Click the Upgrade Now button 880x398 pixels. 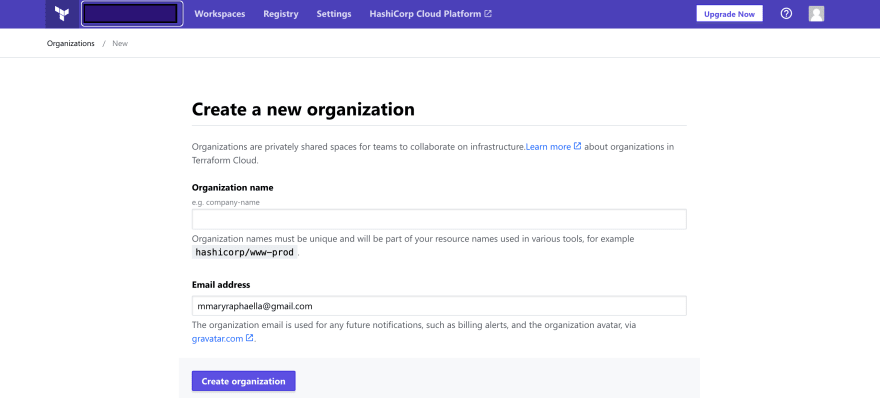pyautogui.click(x=729, y=14)
